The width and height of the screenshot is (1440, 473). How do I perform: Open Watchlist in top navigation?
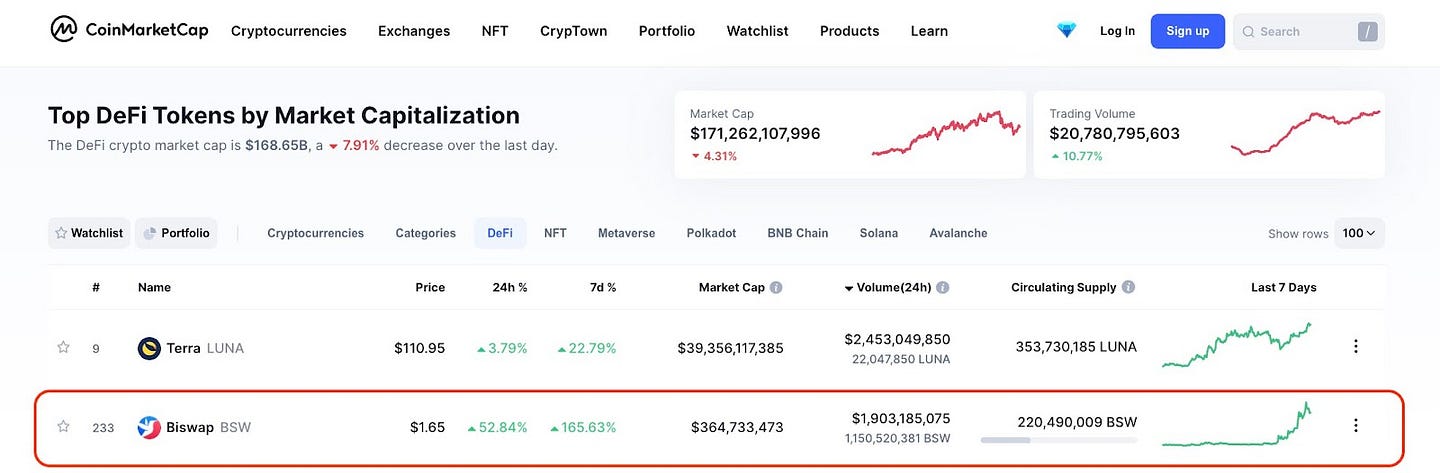click(x=757, y=31)
